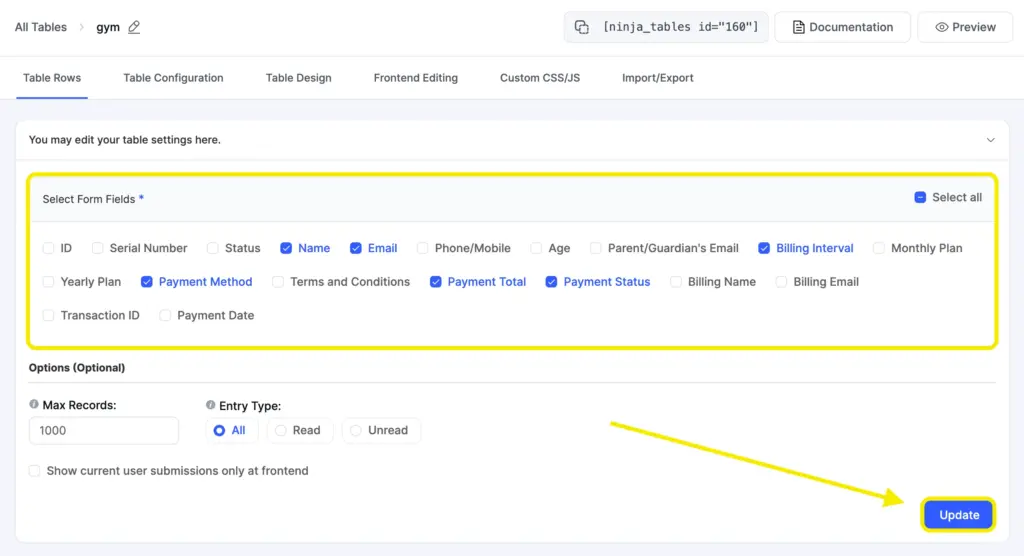Check the Age field checkbox
This screenshot has height=556, width=1024.
pyautogui.click(x=536, y=248)
